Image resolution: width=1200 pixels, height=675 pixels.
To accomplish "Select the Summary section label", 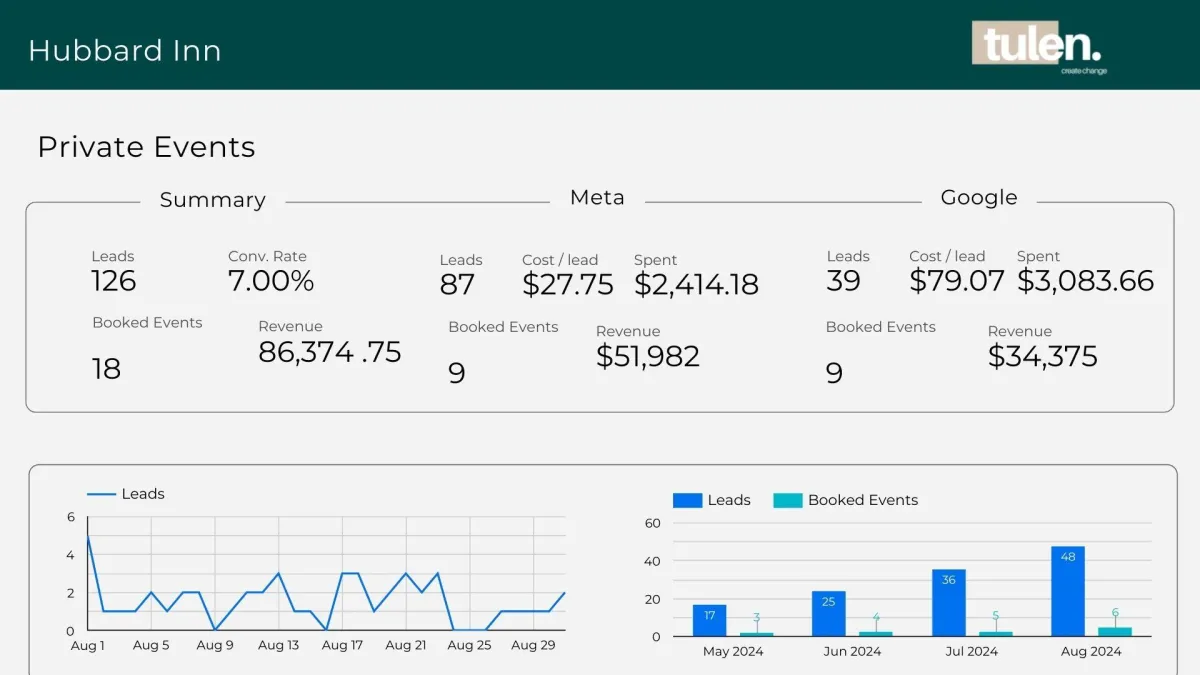I will click(x=212, y=200).
